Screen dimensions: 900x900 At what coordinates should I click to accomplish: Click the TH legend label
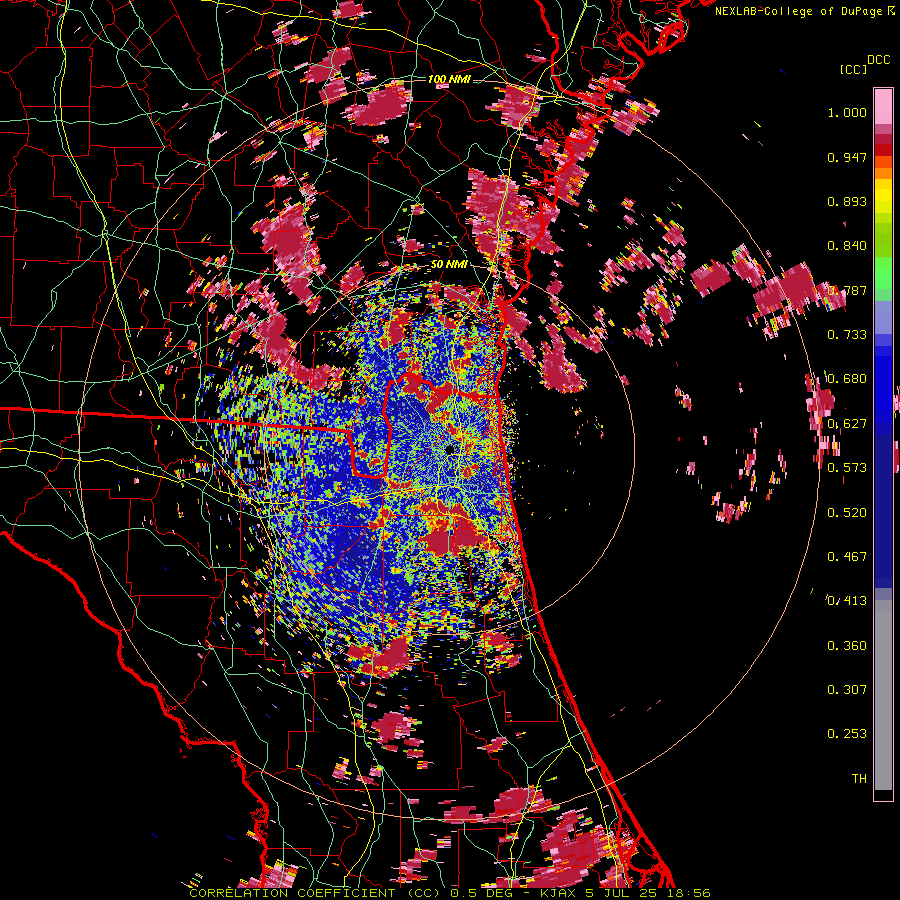coord(859,779)
